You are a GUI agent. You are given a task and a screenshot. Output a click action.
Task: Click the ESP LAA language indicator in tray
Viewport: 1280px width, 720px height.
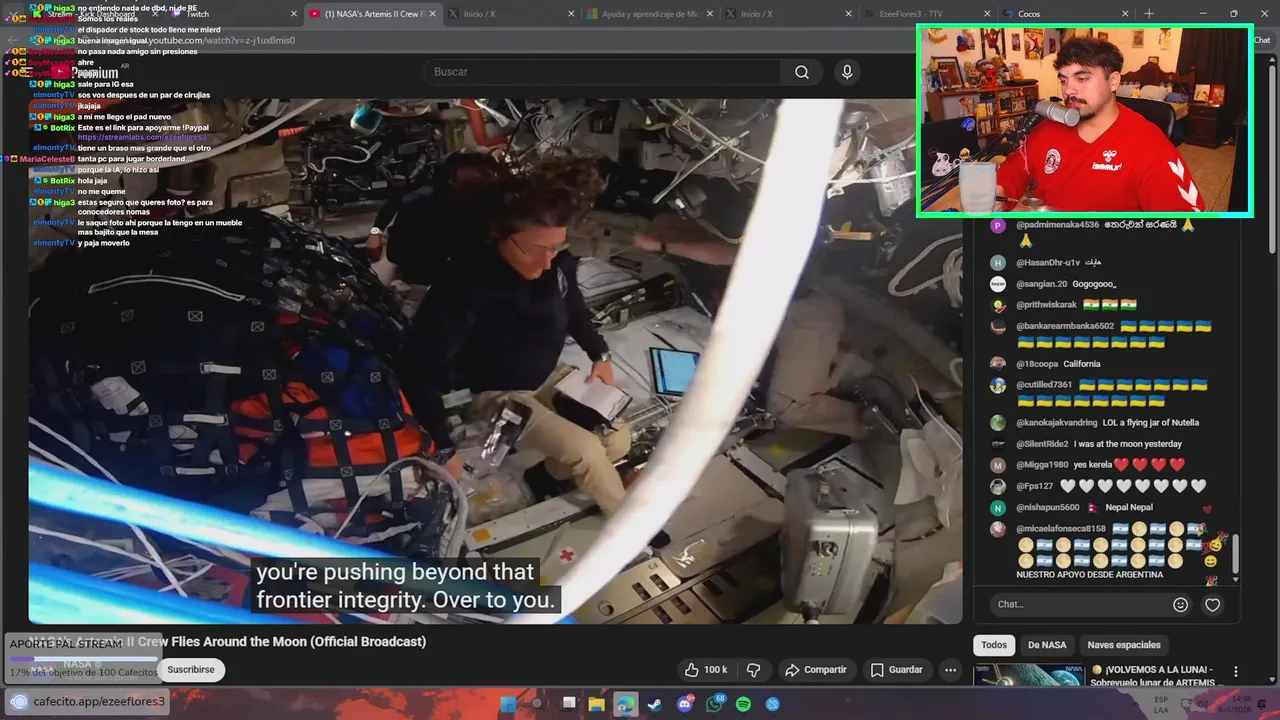click(1162, 703)
